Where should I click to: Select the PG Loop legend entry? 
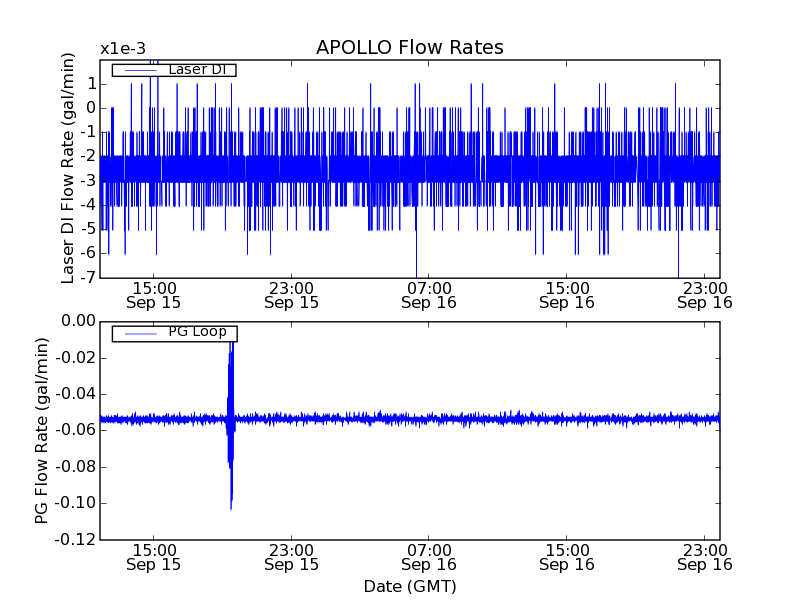pos(174,333)
